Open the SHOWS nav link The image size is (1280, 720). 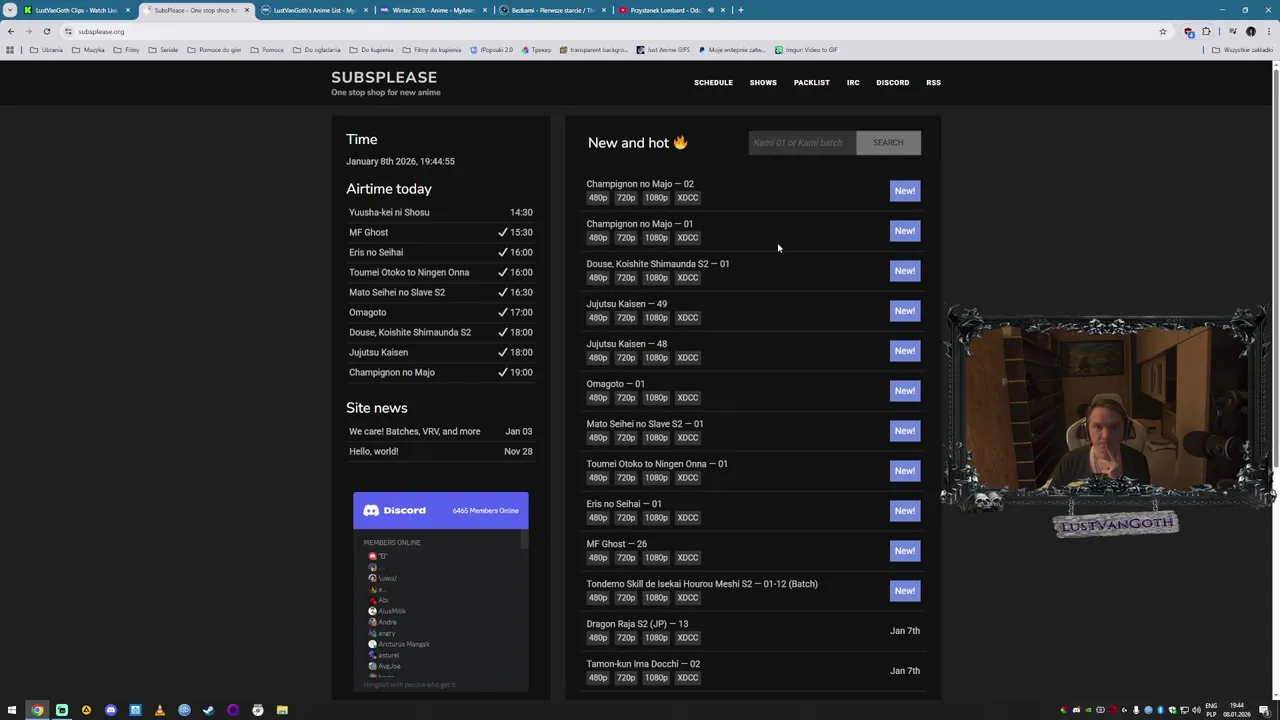coord(763,83)
